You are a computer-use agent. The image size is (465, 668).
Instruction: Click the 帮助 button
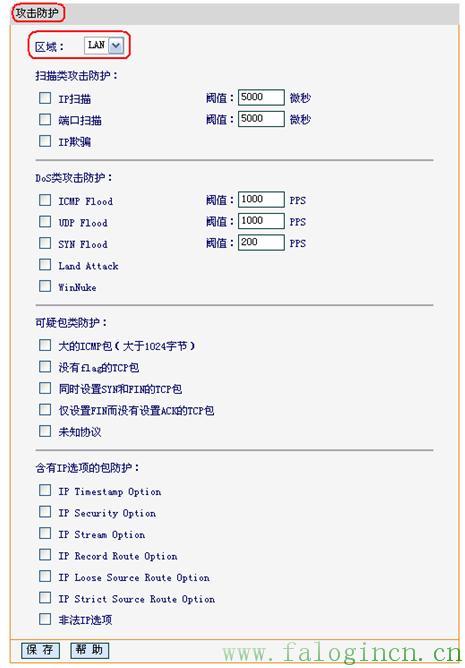click(x=90, y=650)
